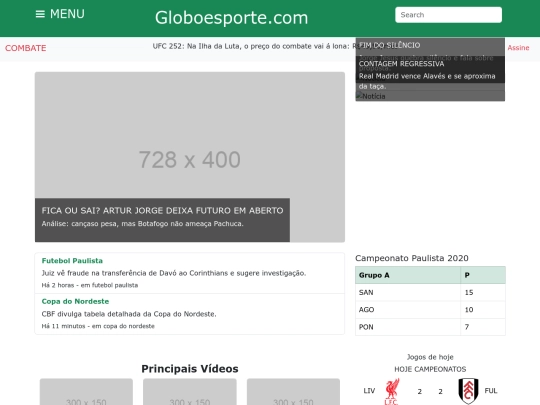Open the middle video thumbnail under Principais Vídeos
540x405 pixels.
190,392
